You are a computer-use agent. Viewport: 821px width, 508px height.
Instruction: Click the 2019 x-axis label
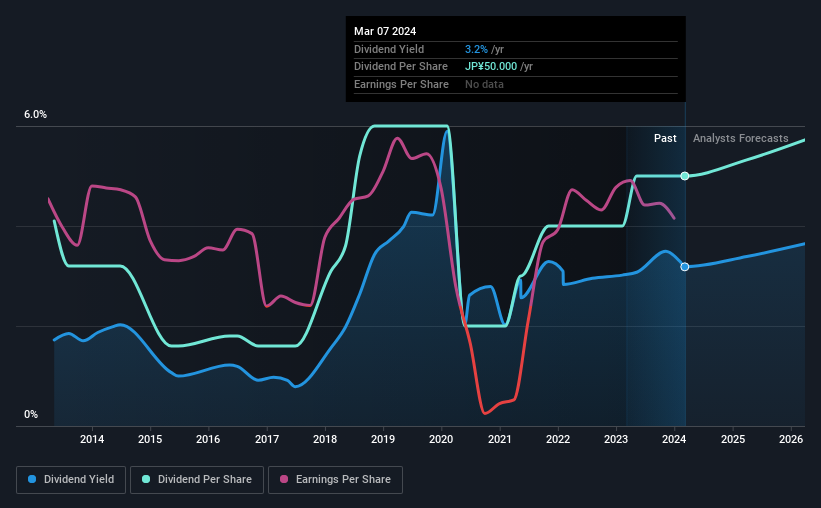pos(383,439)
